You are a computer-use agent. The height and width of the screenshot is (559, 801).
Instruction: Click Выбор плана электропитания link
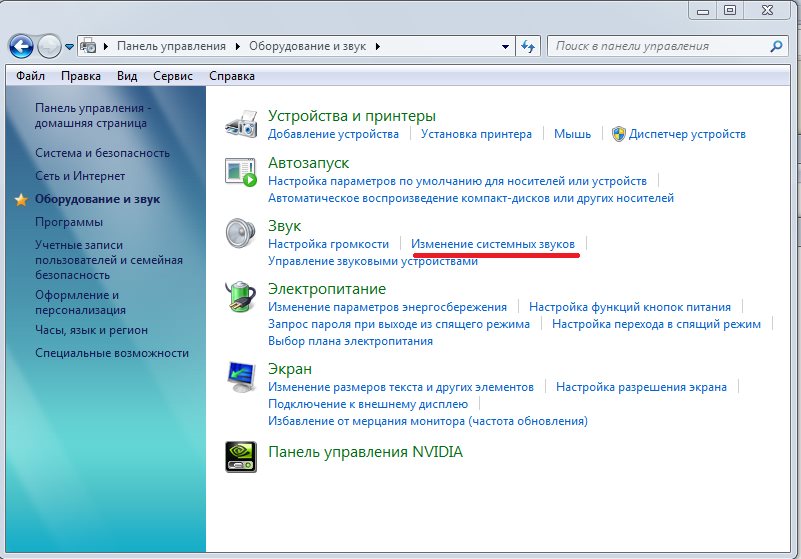tap(350, 341)
